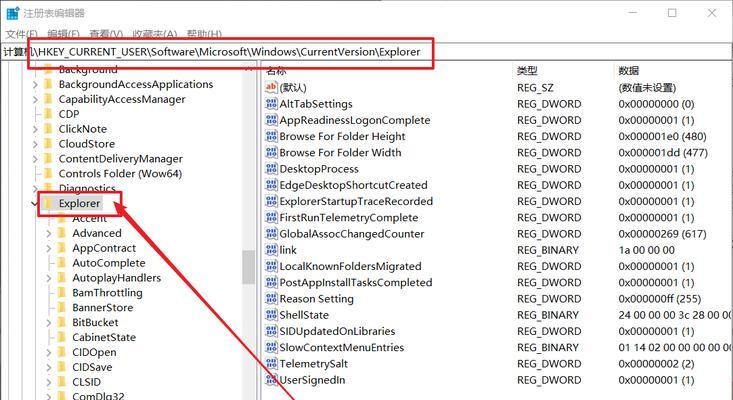
Task: Click the AltTabSettings value icon
Action: [x=271, y=104]
